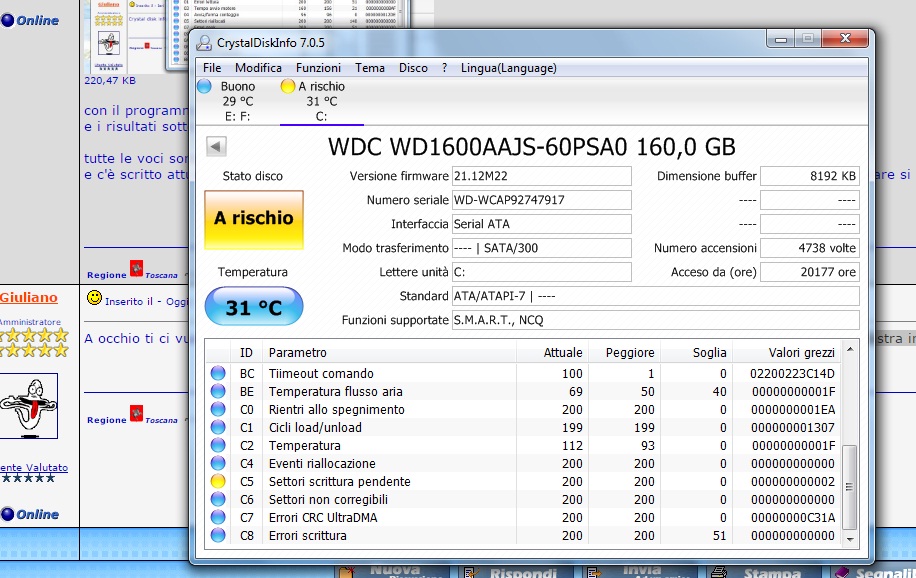
Task: Click the blue status icon of row C6
Action: (218, 499)
